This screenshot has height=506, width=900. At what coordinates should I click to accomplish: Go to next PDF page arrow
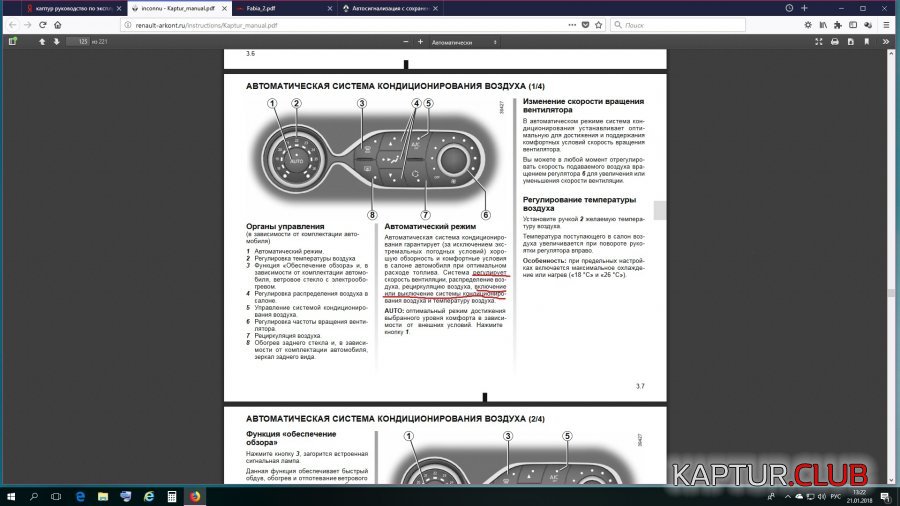[x=56, y=41]
